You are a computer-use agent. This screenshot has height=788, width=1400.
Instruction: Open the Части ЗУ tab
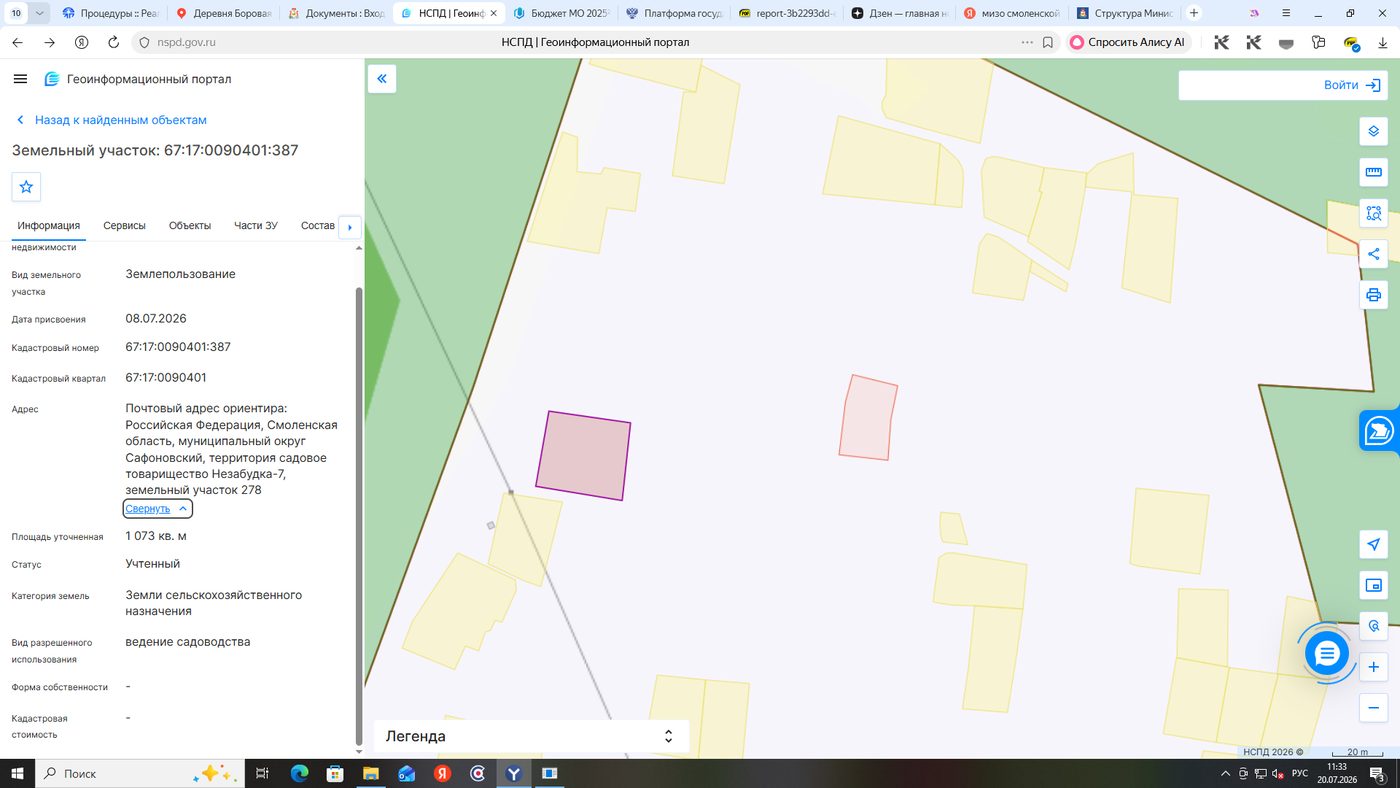(x=256, y=226)
